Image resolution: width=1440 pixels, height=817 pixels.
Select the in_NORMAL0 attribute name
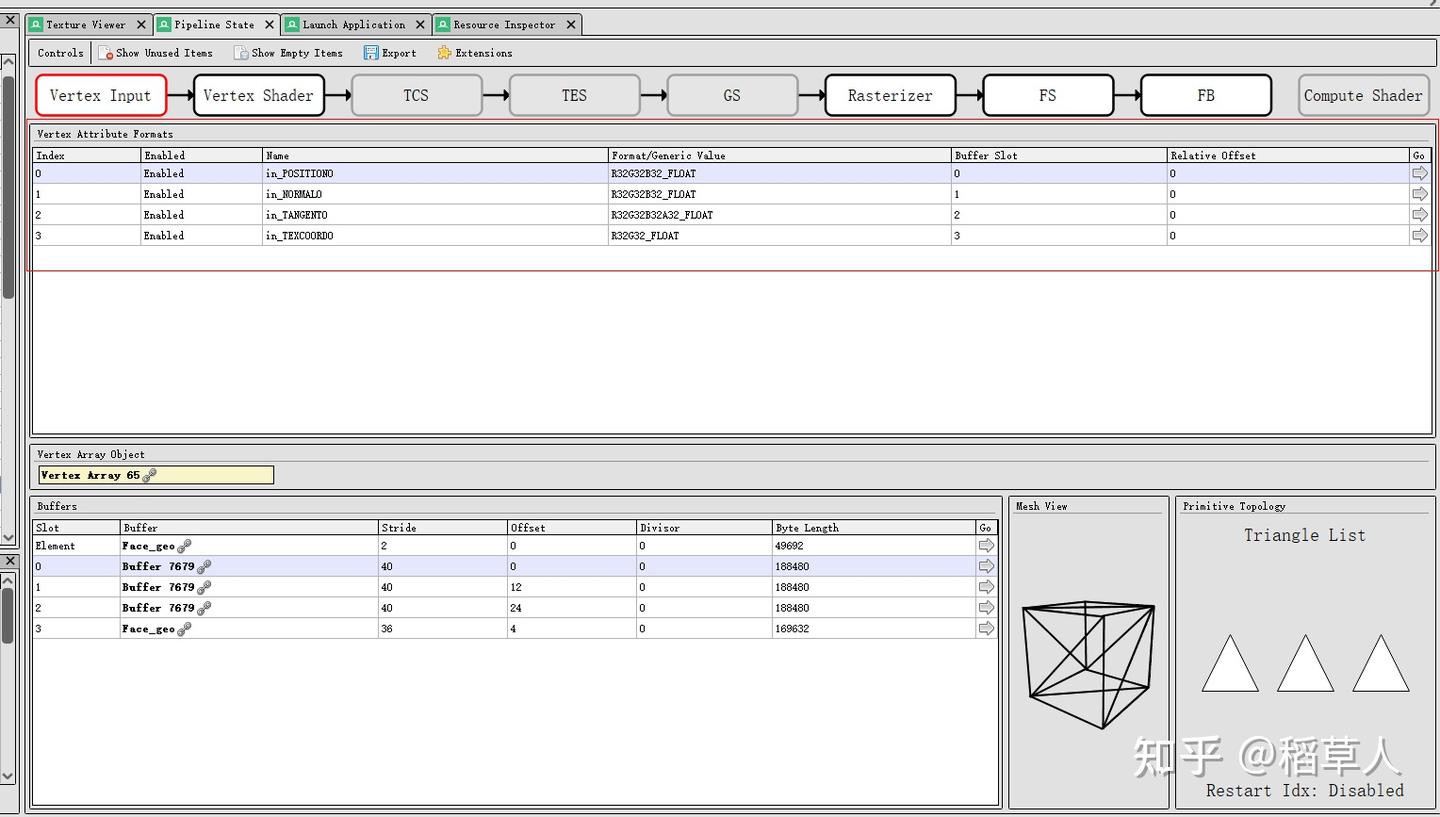click(294, 194)
